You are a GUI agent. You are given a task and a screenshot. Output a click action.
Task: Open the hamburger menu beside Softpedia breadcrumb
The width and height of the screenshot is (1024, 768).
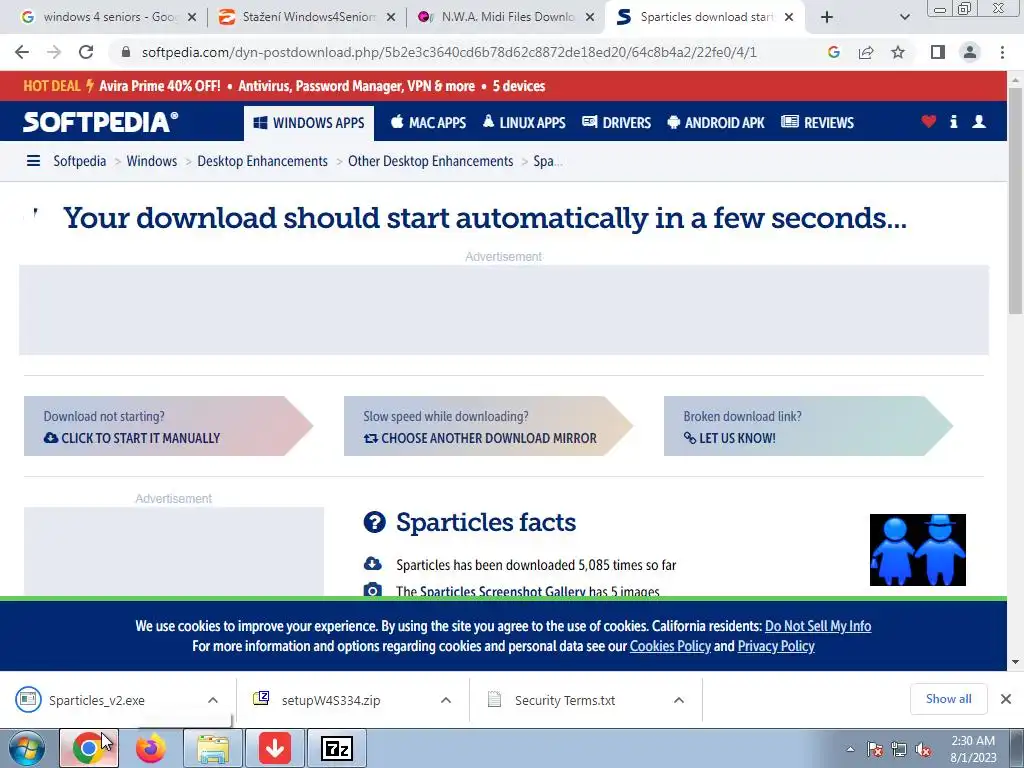[33, 161]
